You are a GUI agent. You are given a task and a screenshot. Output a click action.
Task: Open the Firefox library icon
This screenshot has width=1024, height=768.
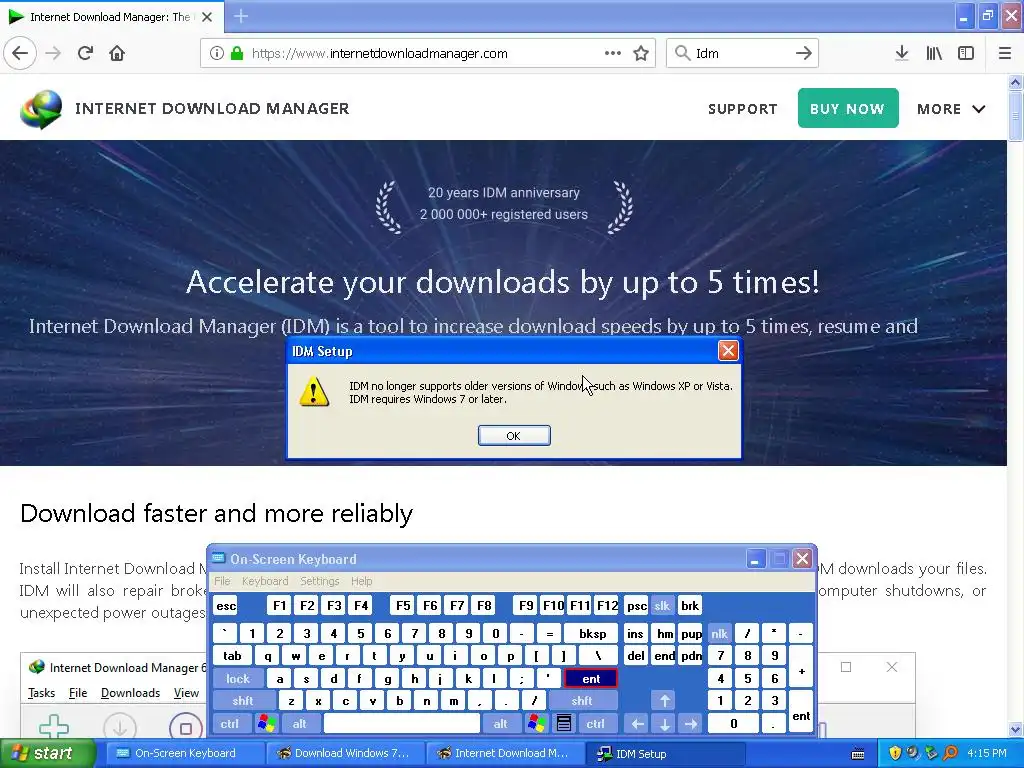[934, 53]
